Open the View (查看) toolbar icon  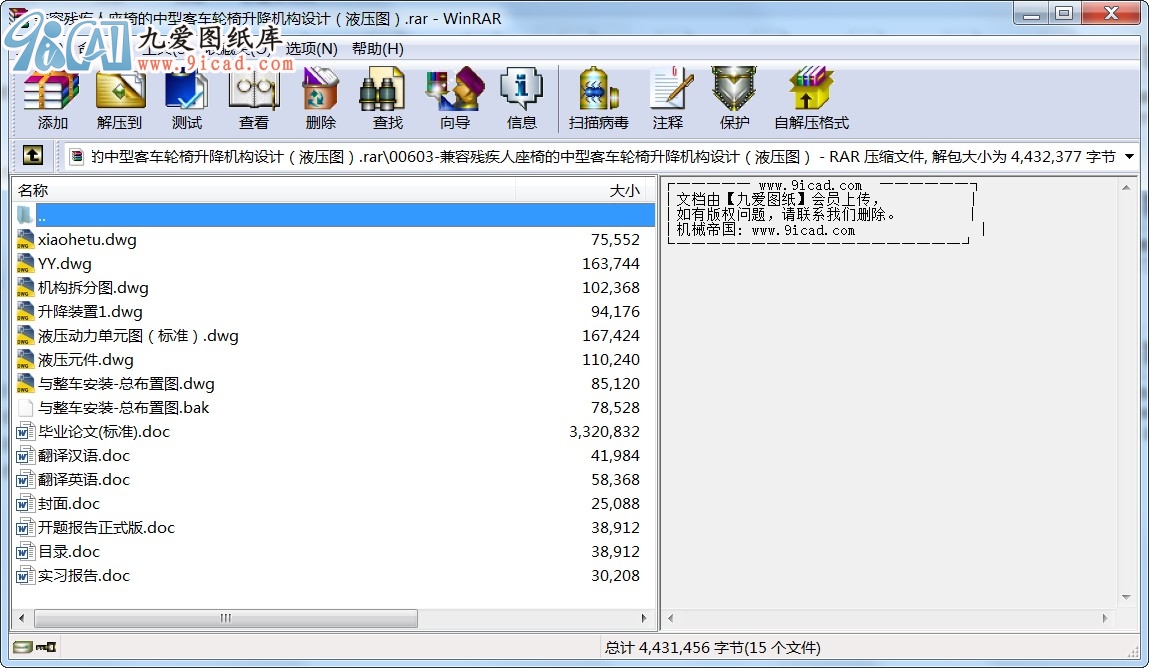click(253, 100)
